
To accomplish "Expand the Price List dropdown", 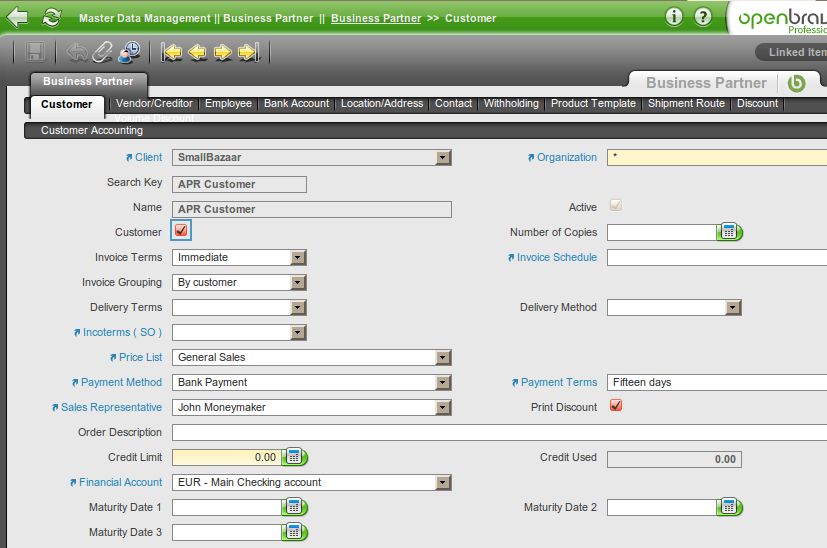I will 443,357.
